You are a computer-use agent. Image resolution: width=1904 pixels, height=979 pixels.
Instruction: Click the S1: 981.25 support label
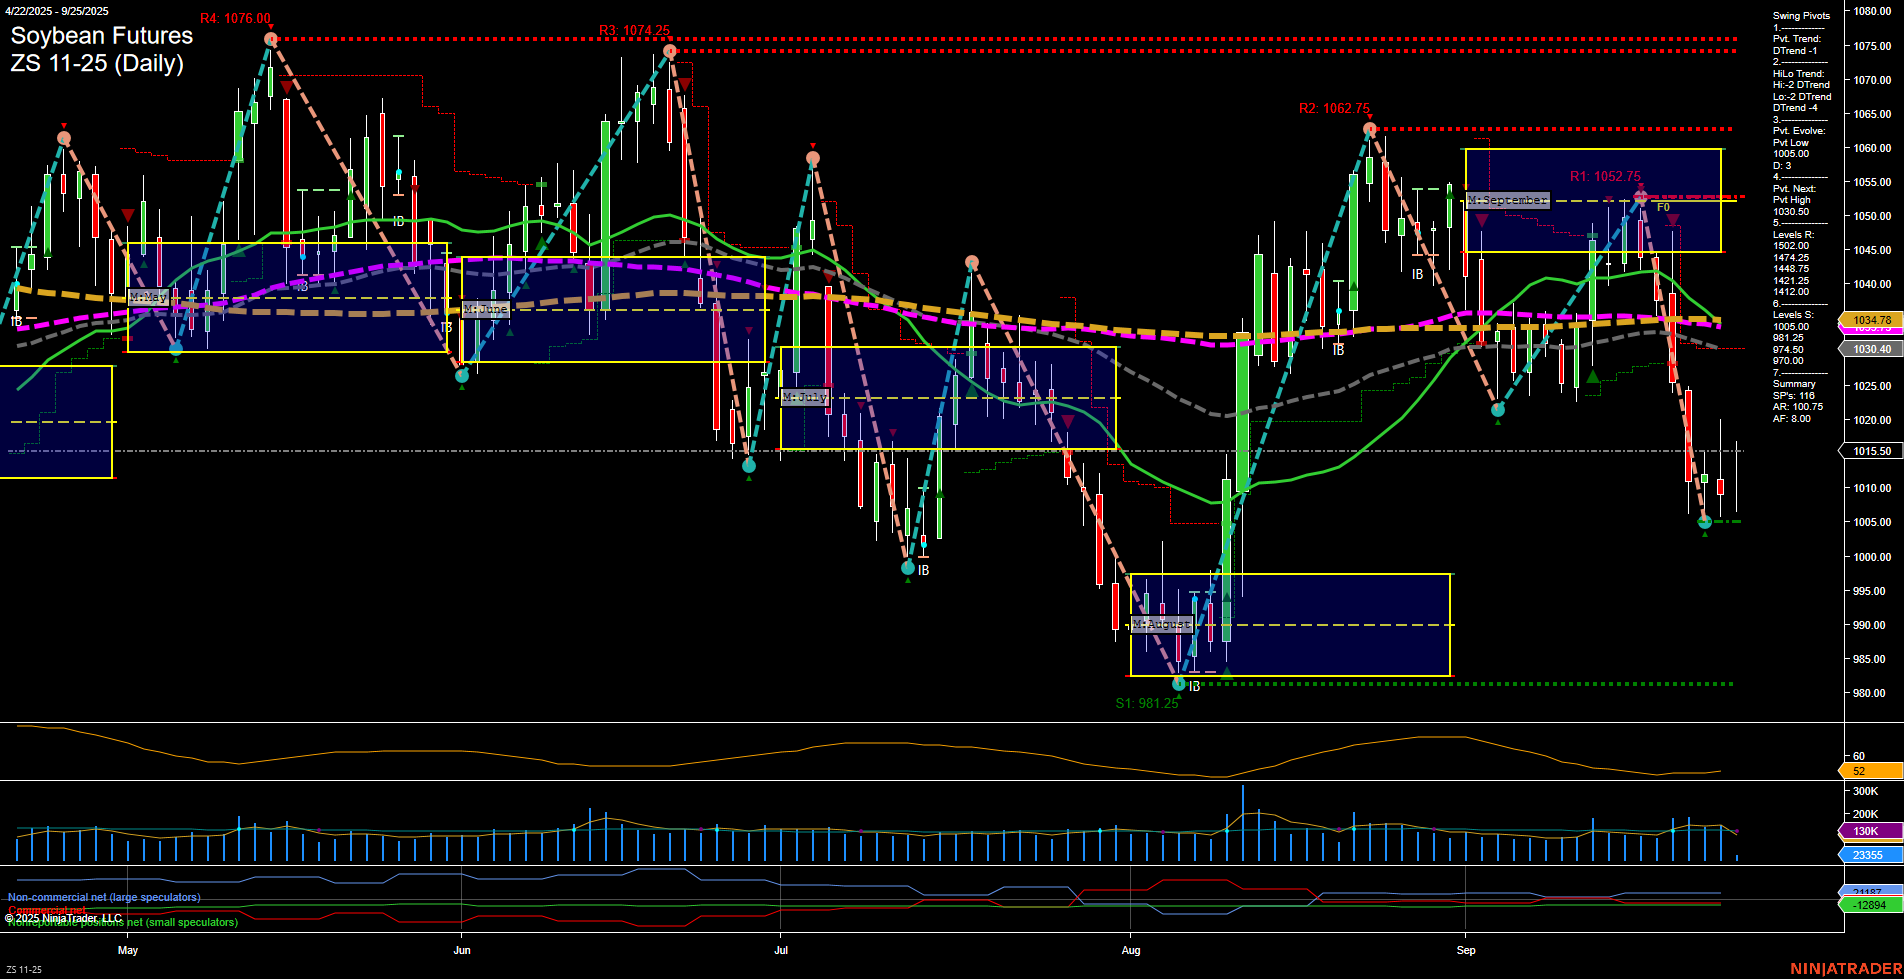pos(1148,703)
